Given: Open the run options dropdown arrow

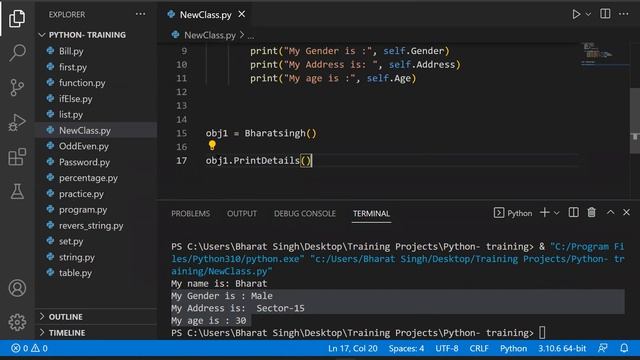Looking at the screenshot, I should 588,14.
